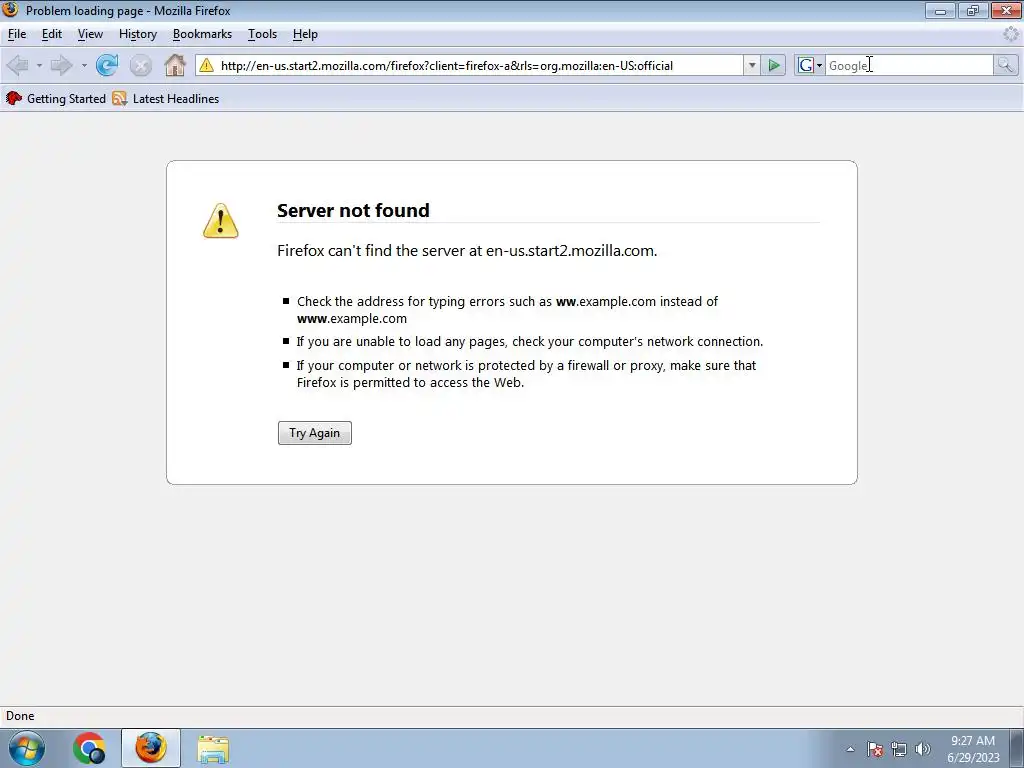Click the yellow warning sign on error page
The image size is (1024, 768).
(x=221, y=221)
